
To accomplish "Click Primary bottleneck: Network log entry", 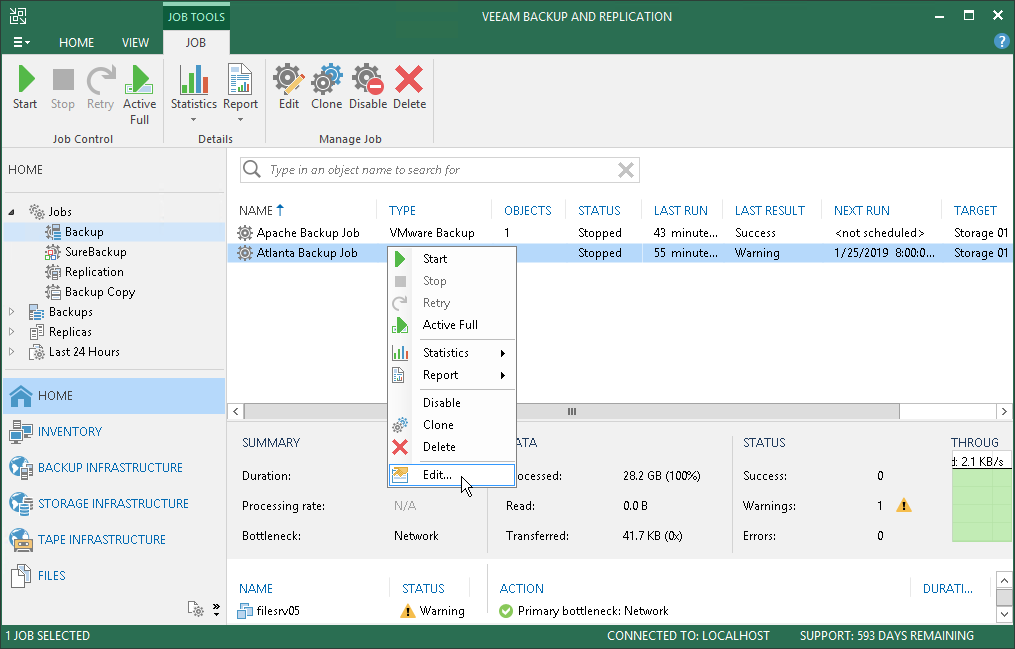I will click(x=593, y=611).
